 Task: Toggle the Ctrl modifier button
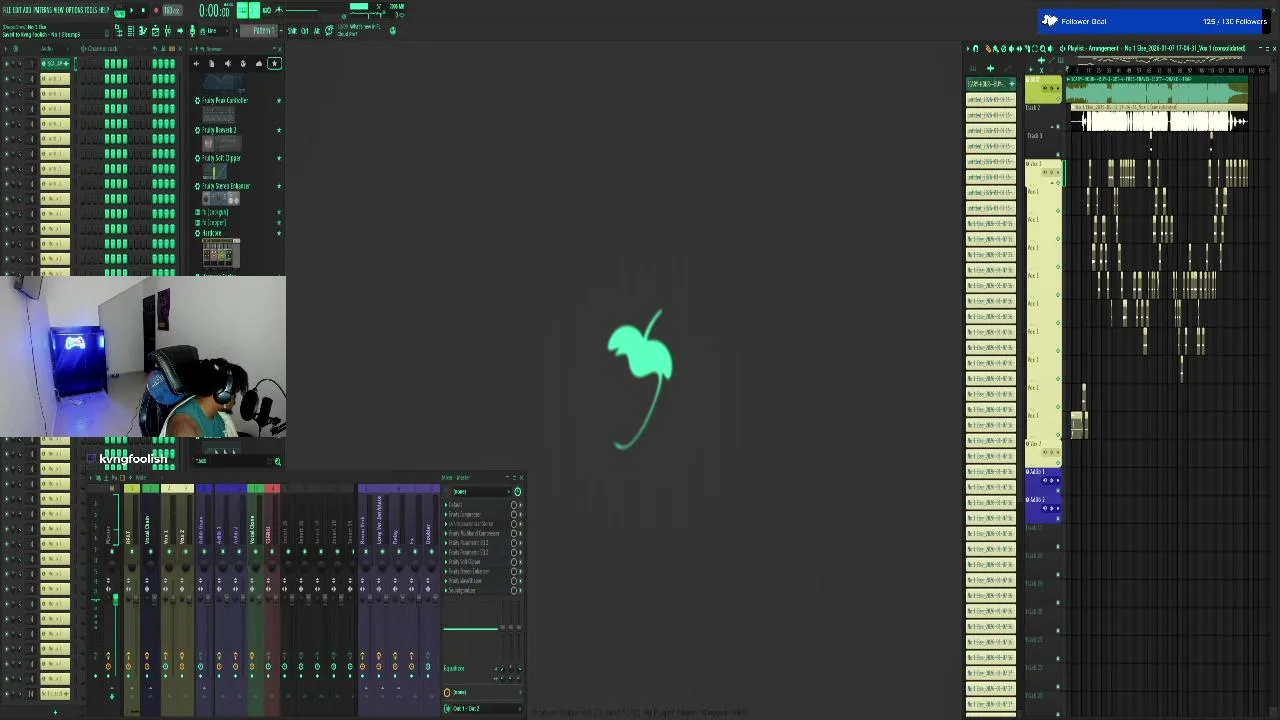(x=304, y=31)
